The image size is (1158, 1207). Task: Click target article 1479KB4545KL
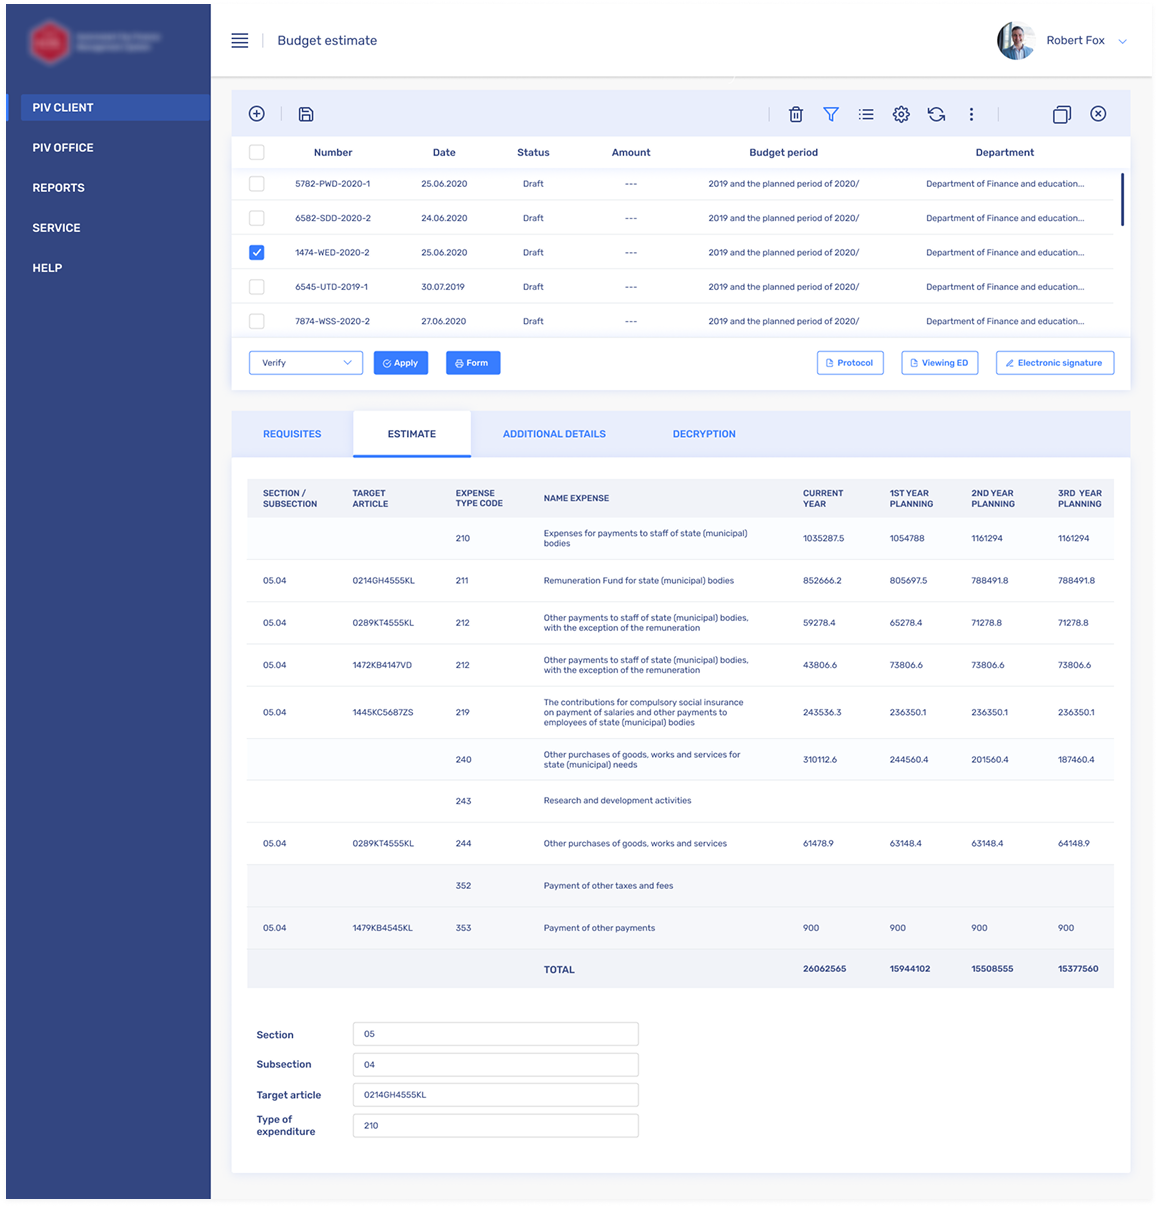pos(382,928)
